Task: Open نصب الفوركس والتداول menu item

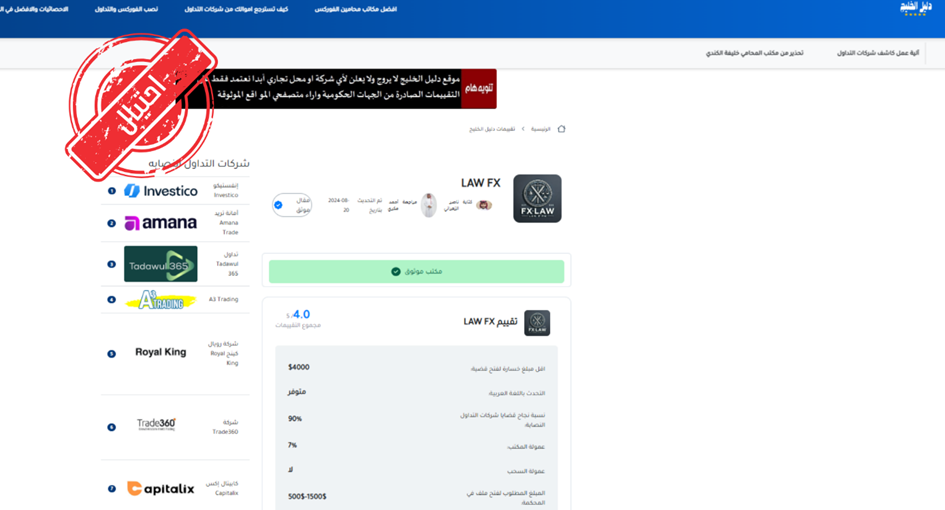Action: click(x=126, y=9)
